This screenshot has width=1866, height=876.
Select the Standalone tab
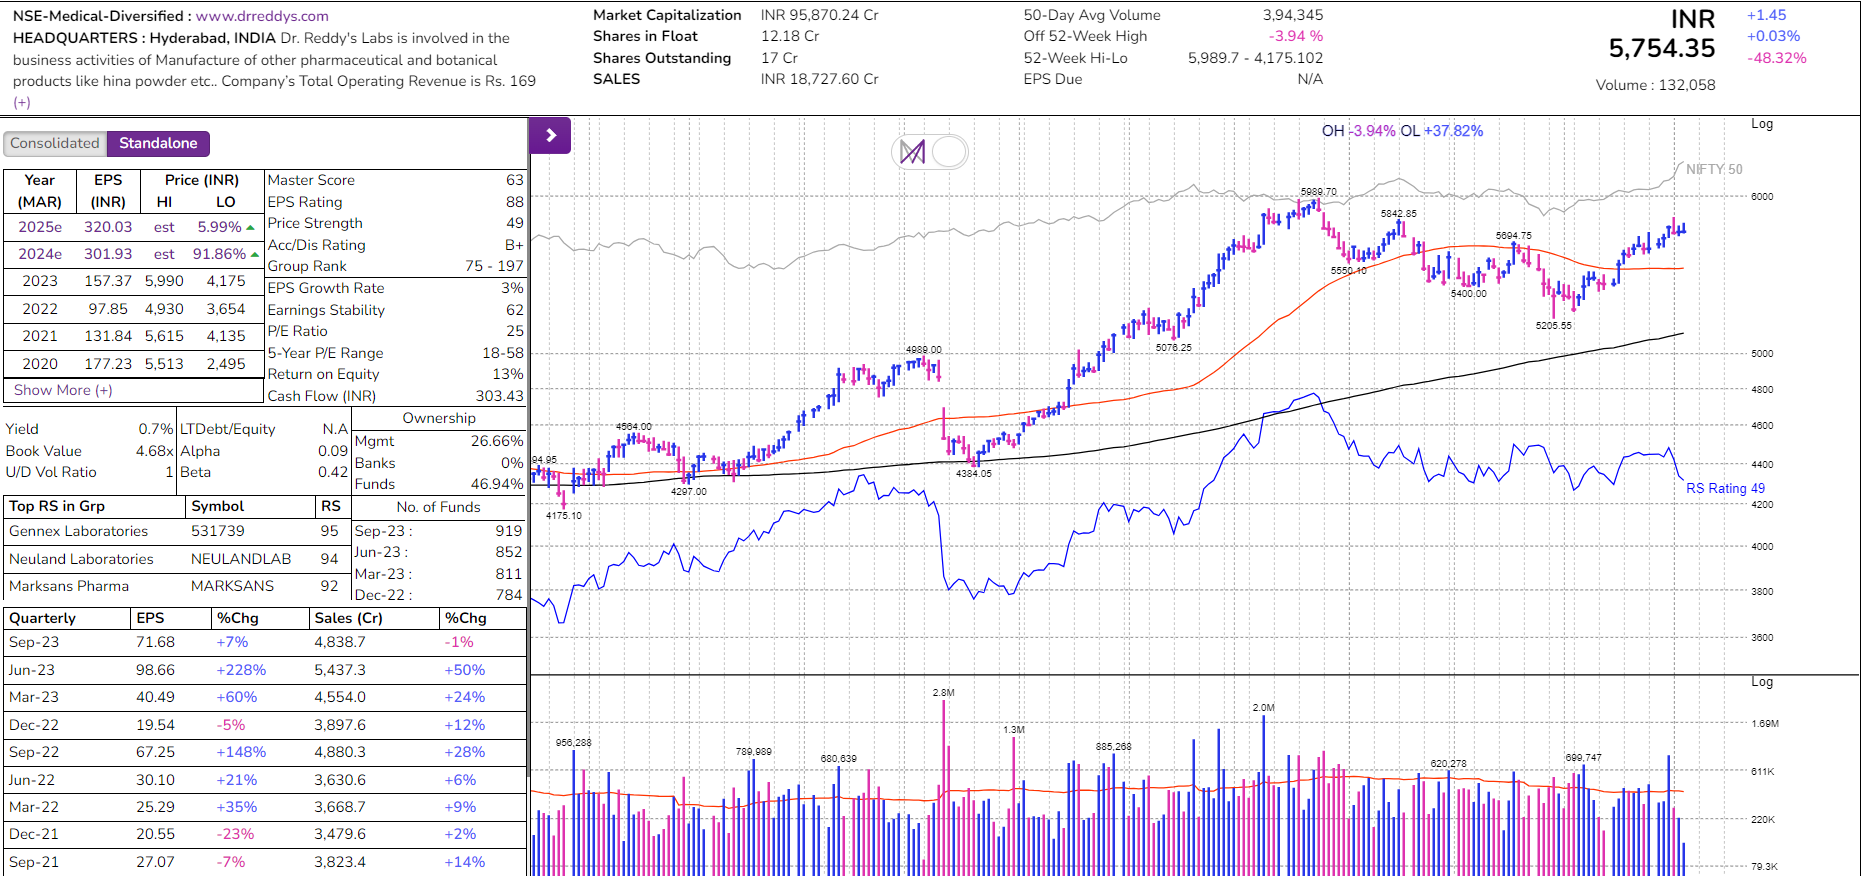158,143
